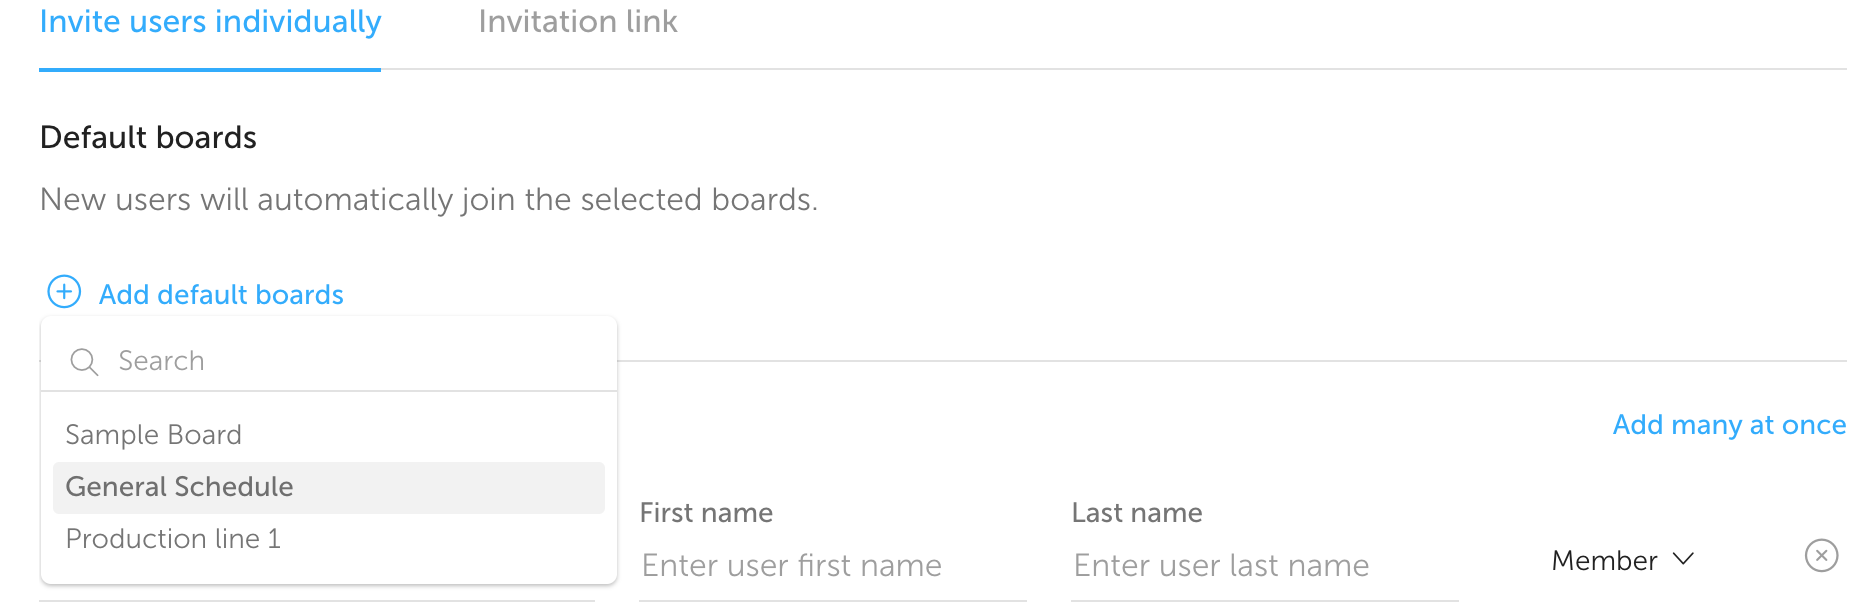Click the Add default boards link text
This screenshot has height=614, width=1876.
point(221,295)
